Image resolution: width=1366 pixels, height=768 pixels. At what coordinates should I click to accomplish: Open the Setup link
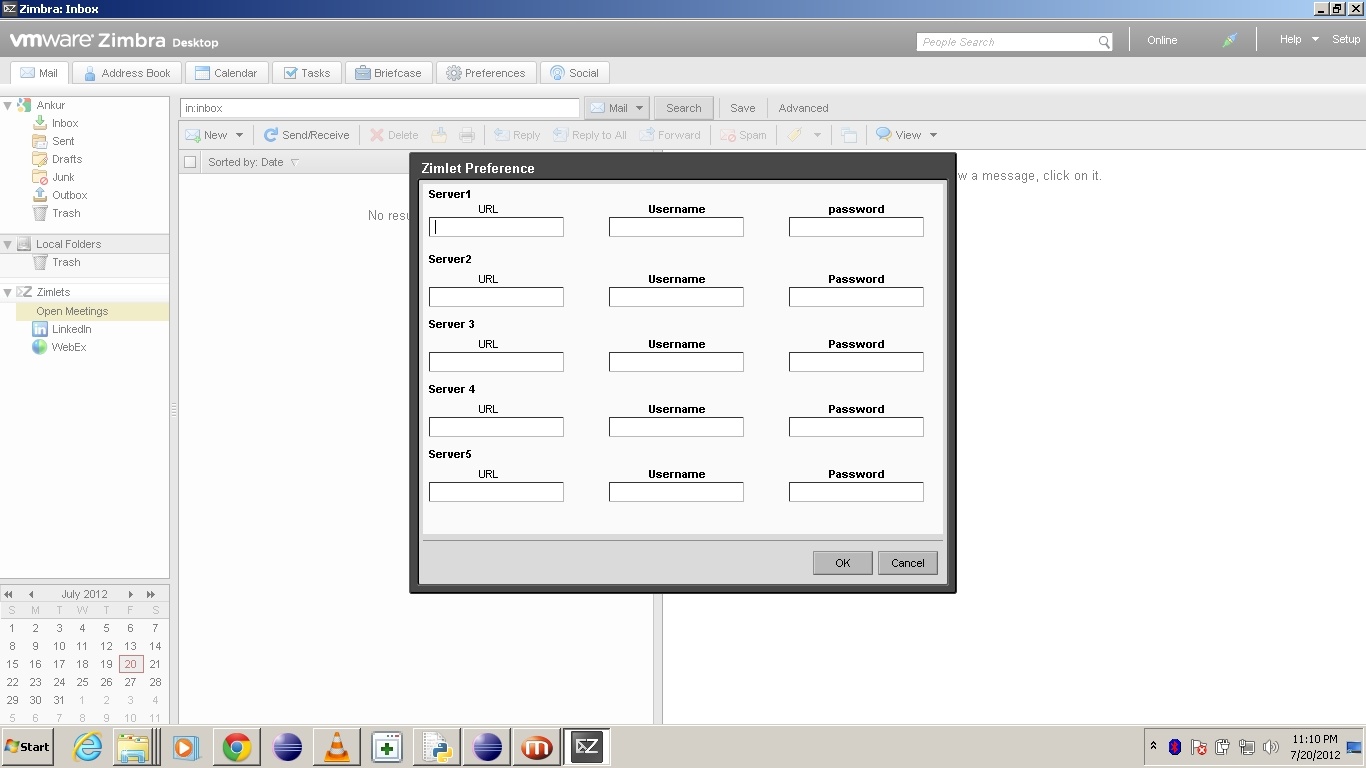pos(1346,39)
